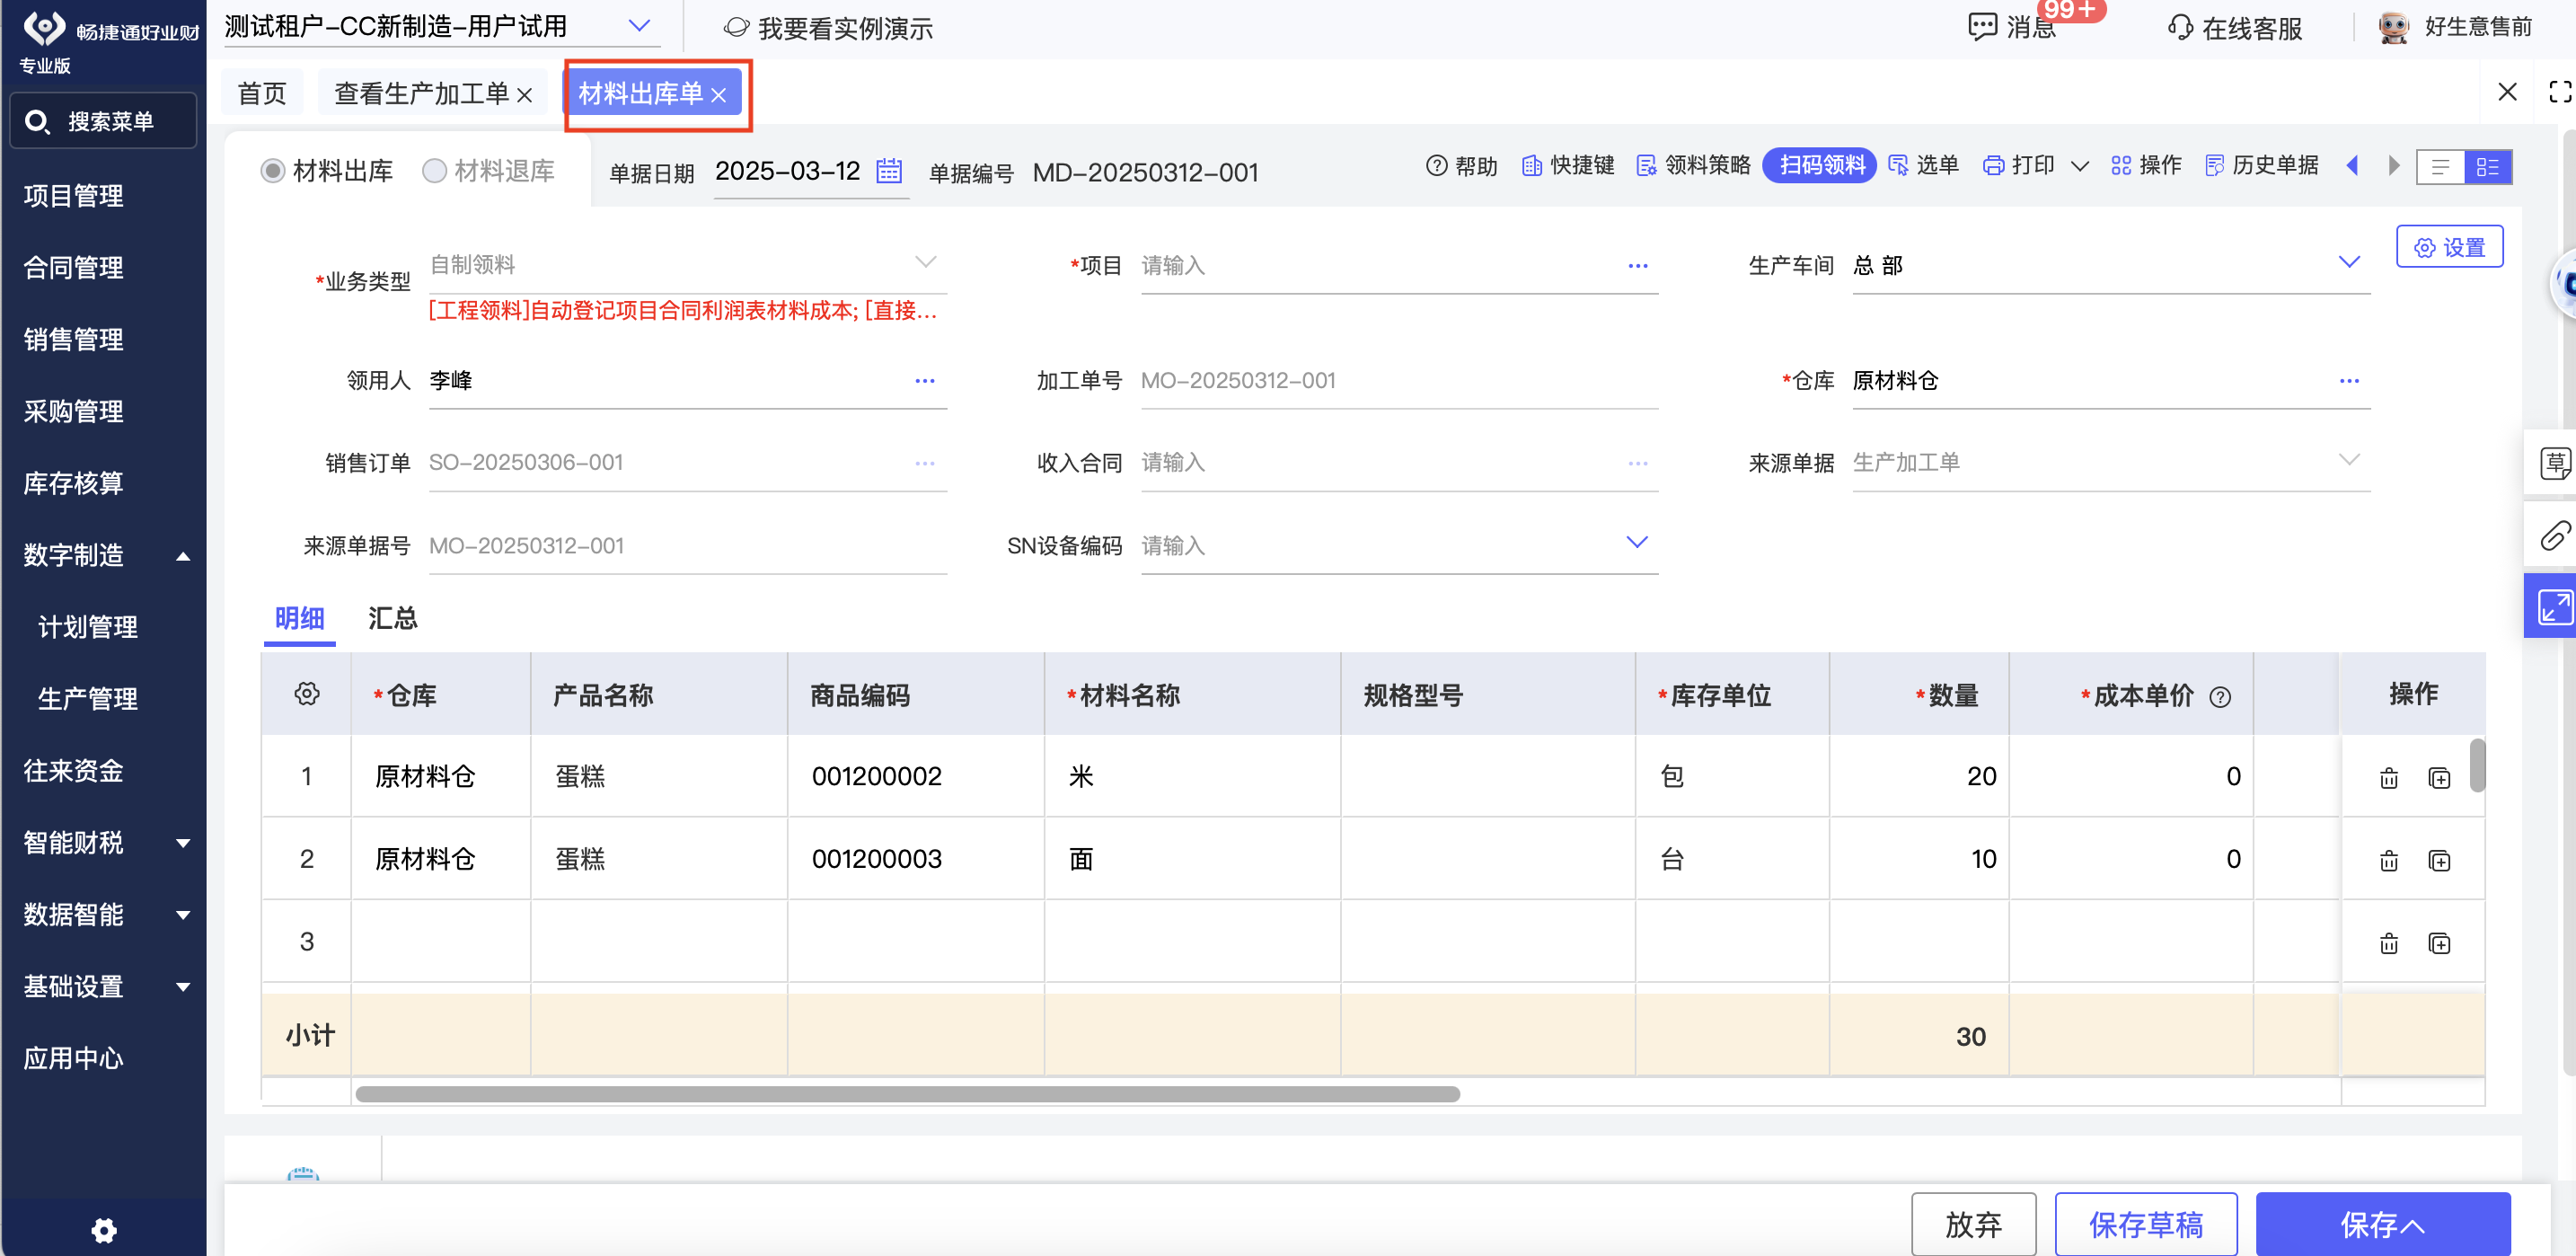Go to next document arrow
Viewport: 2576px width, 1256px height.
(x=2394, y=166)
